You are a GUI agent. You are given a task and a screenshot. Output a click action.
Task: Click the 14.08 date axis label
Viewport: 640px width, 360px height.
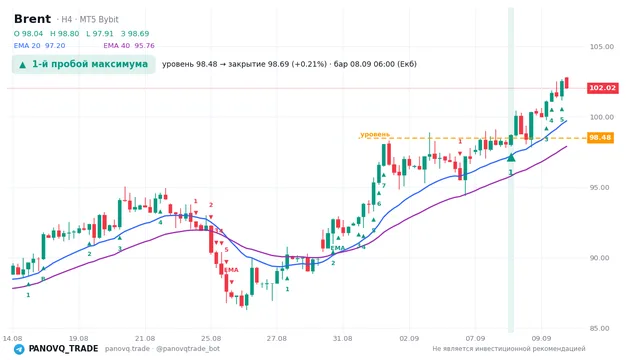tap(12, 338)
